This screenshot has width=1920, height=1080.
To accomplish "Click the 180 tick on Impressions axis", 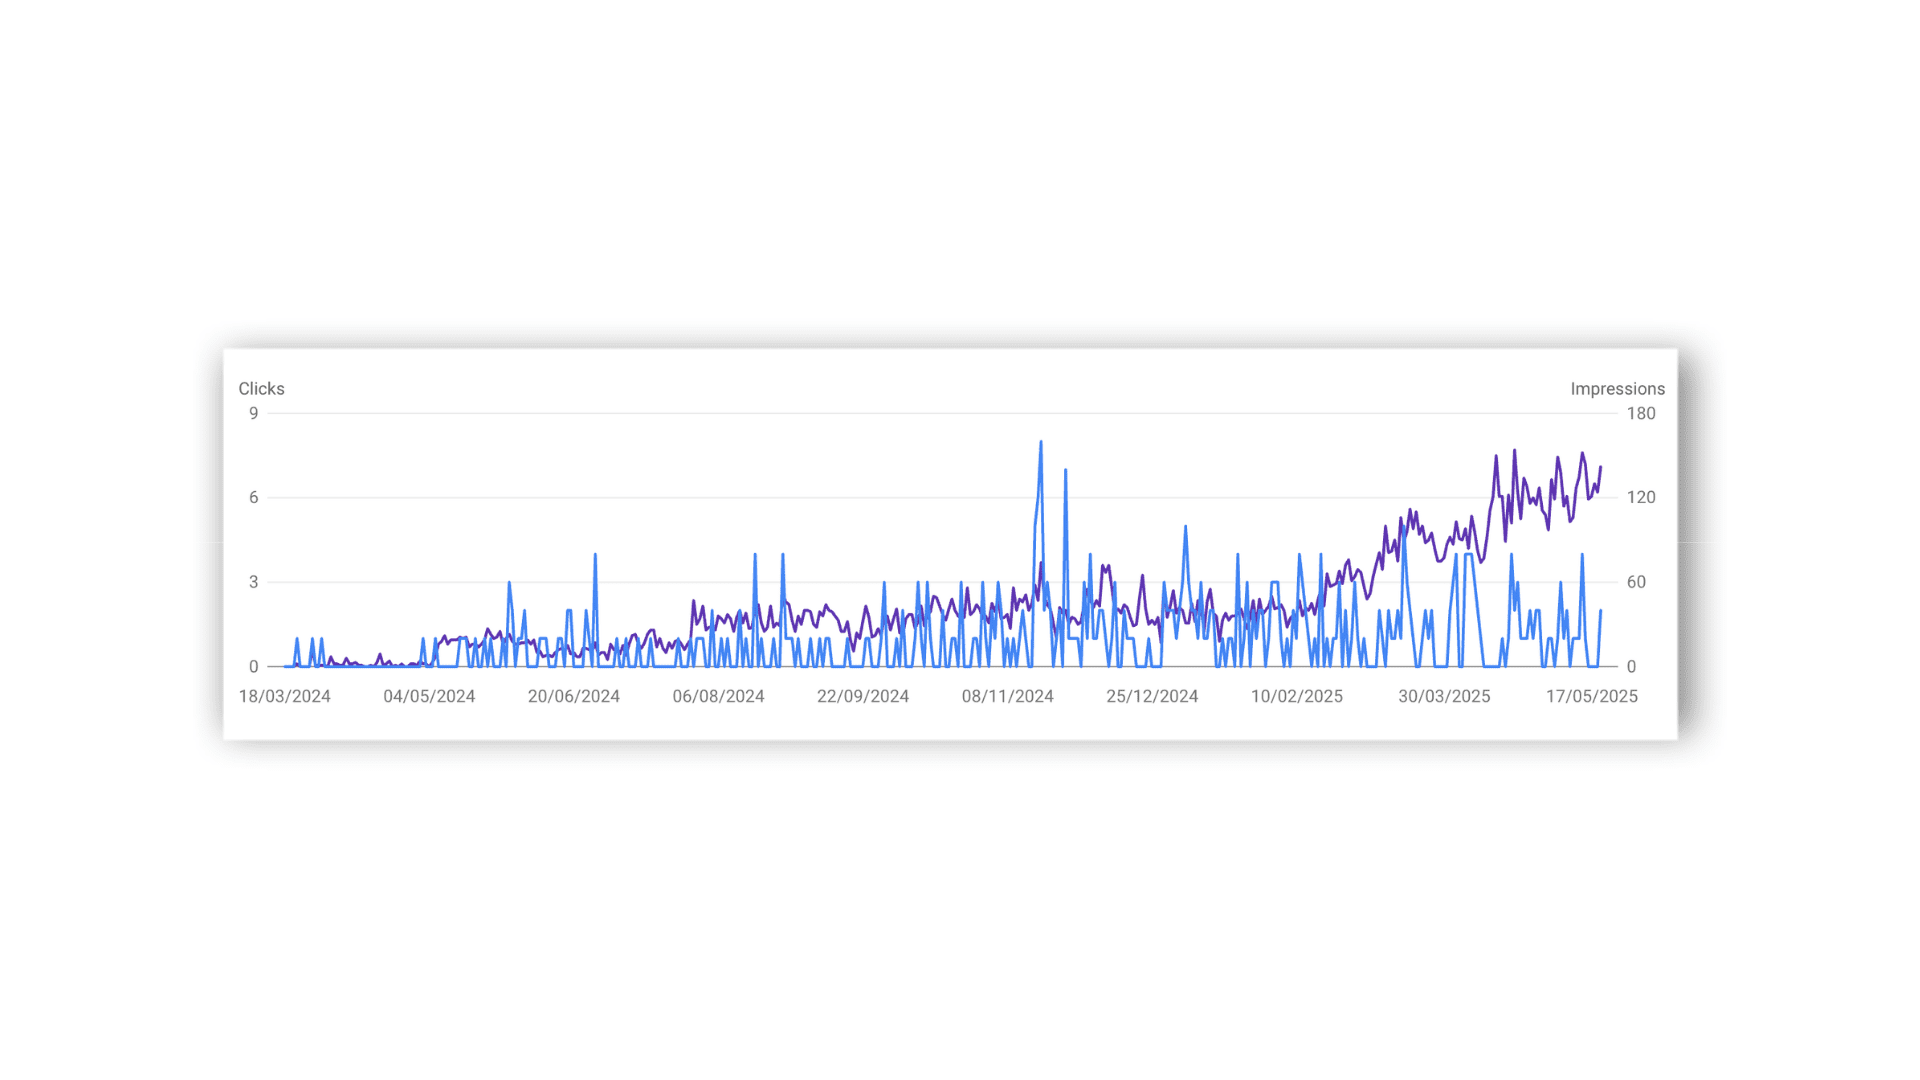I will pyautogui.click(x=1640, y=413).
